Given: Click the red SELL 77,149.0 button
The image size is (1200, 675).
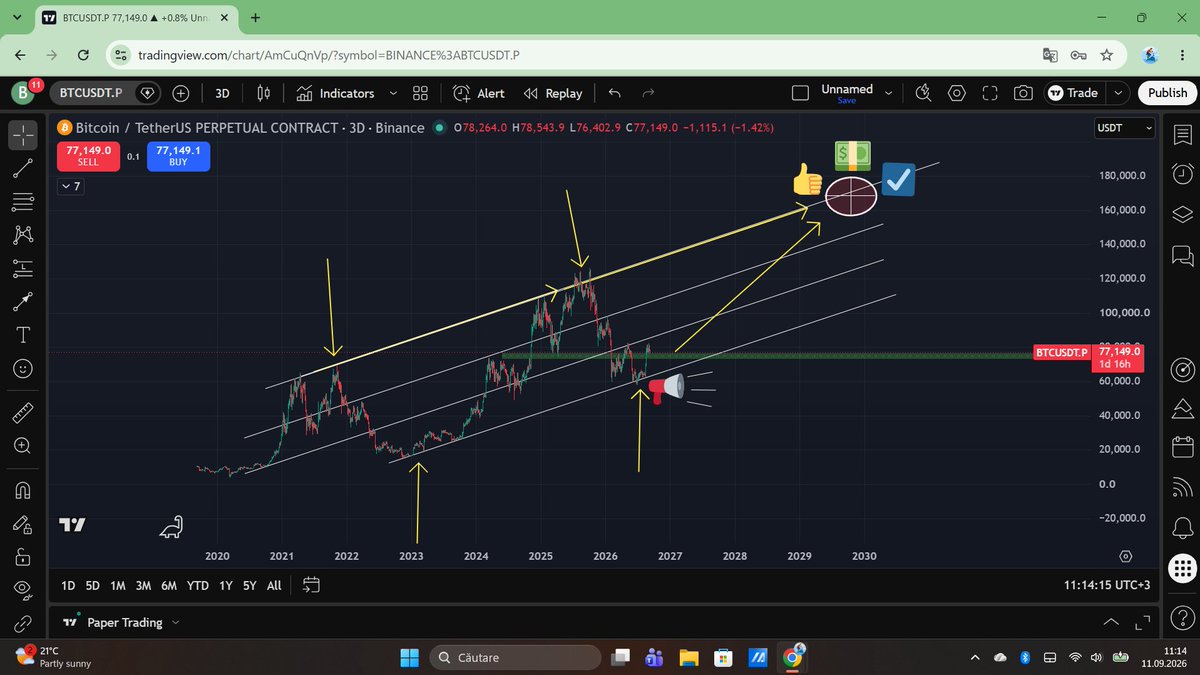Looking at the screenshot, I should (88, 156).
